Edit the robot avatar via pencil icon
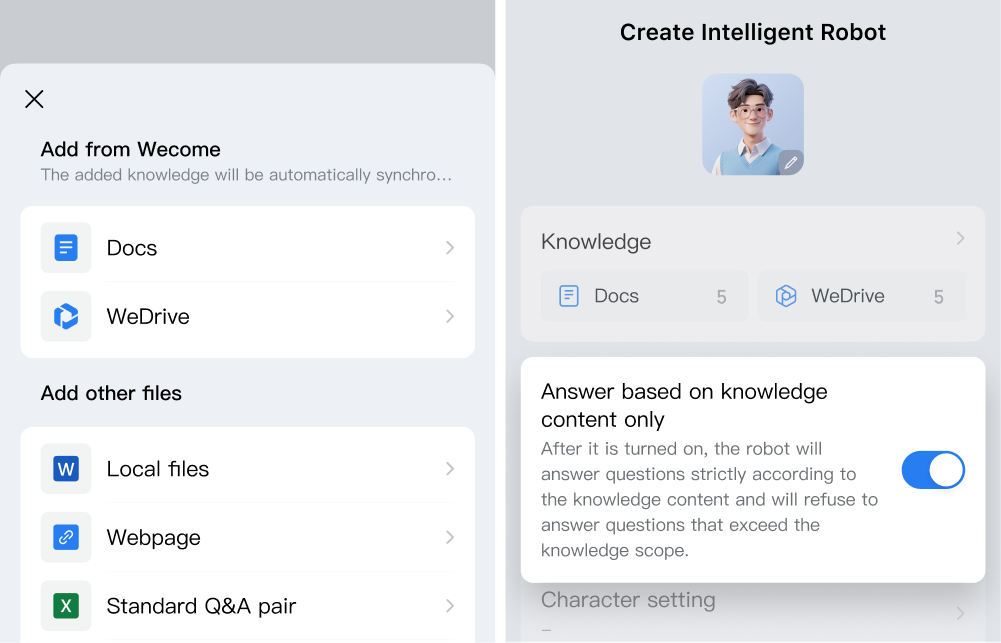The height and width of the screenshot is (643, 1001). coord(790,162)
